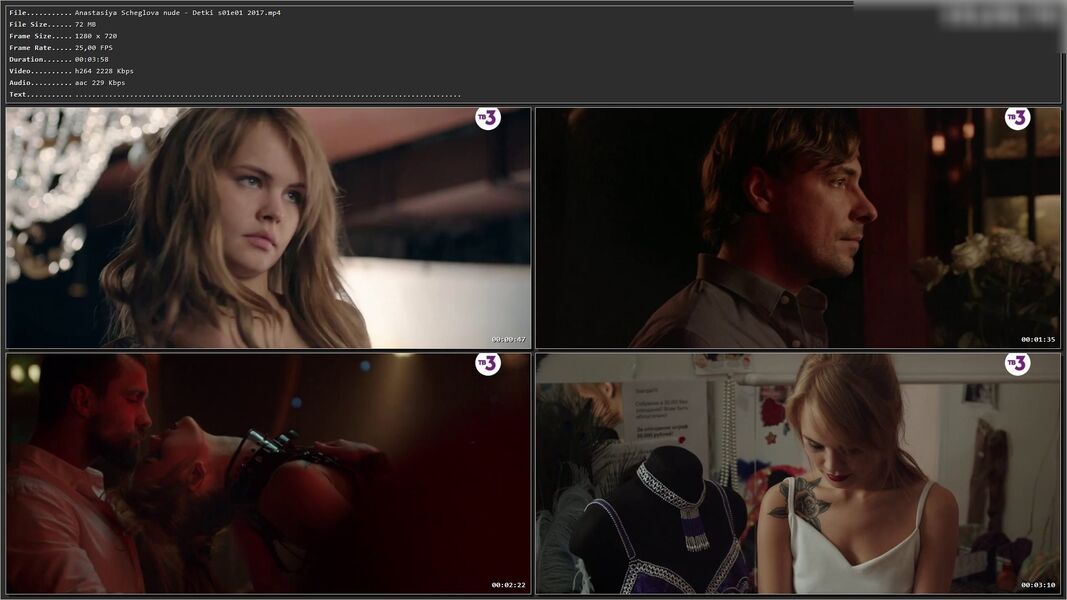Click the thumbnail timestamped 00:01:35
Screen dimensions: 1067x600
(798, 228)
